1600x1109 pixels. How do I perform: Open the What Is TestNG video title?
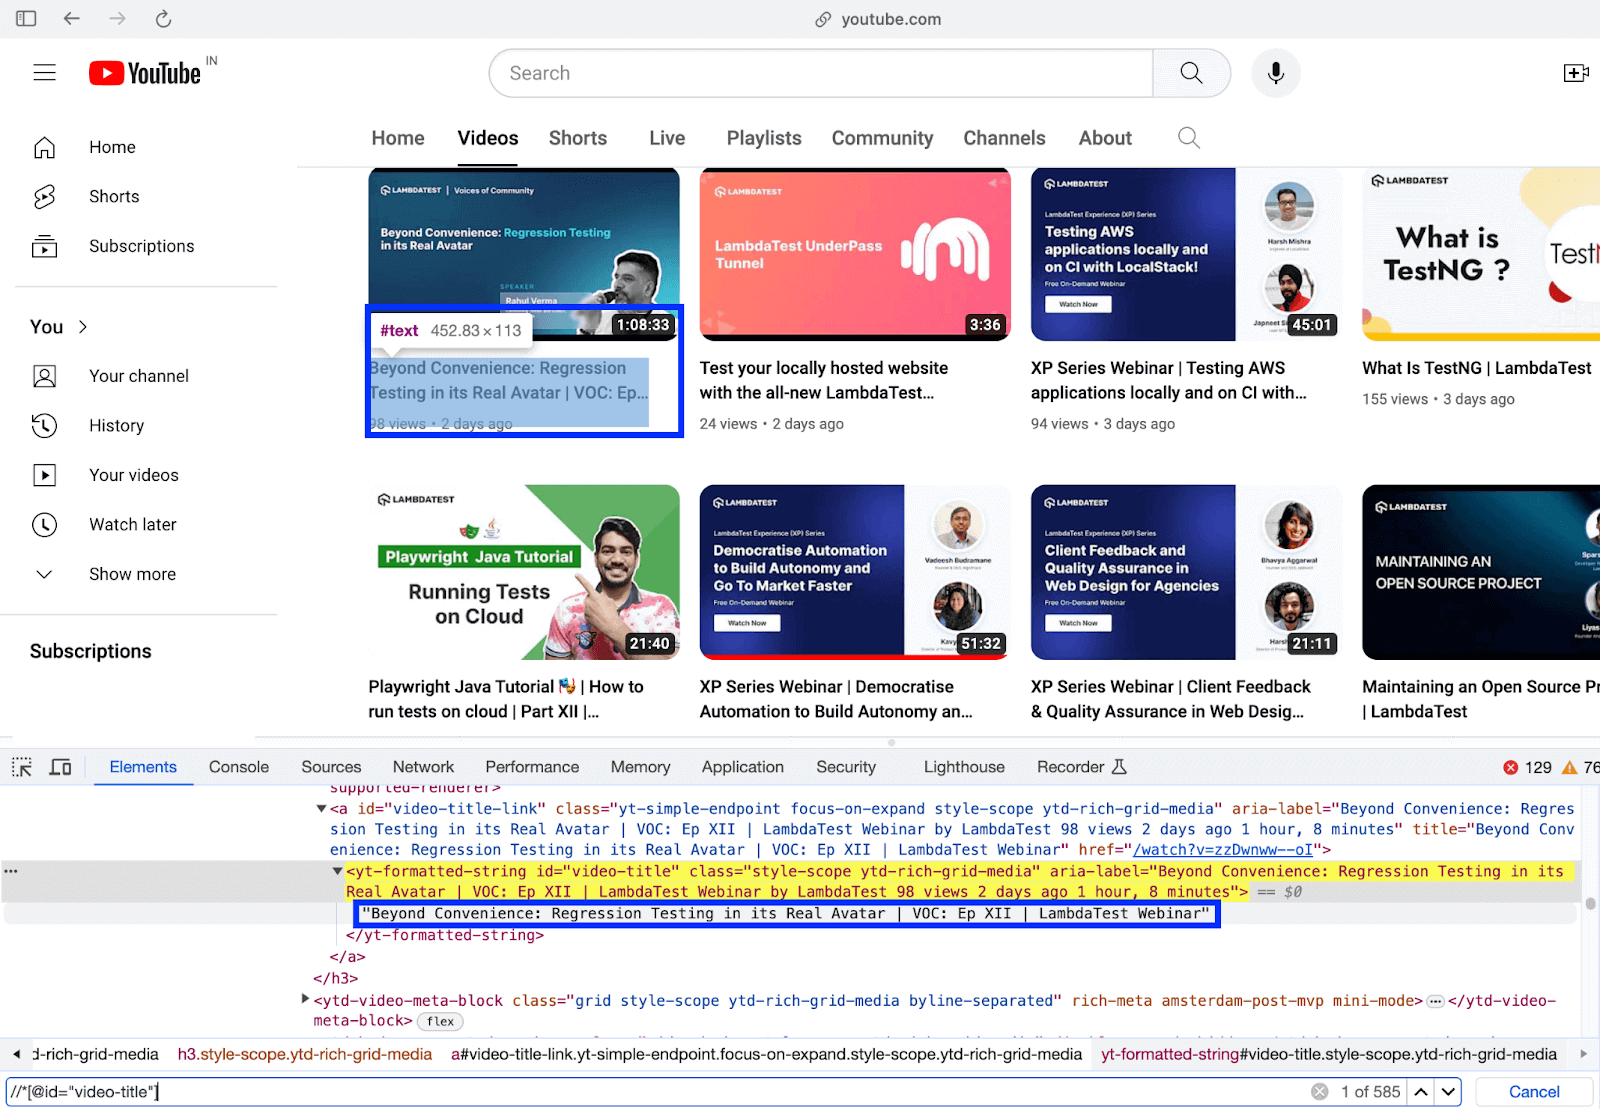[1476, 368]
